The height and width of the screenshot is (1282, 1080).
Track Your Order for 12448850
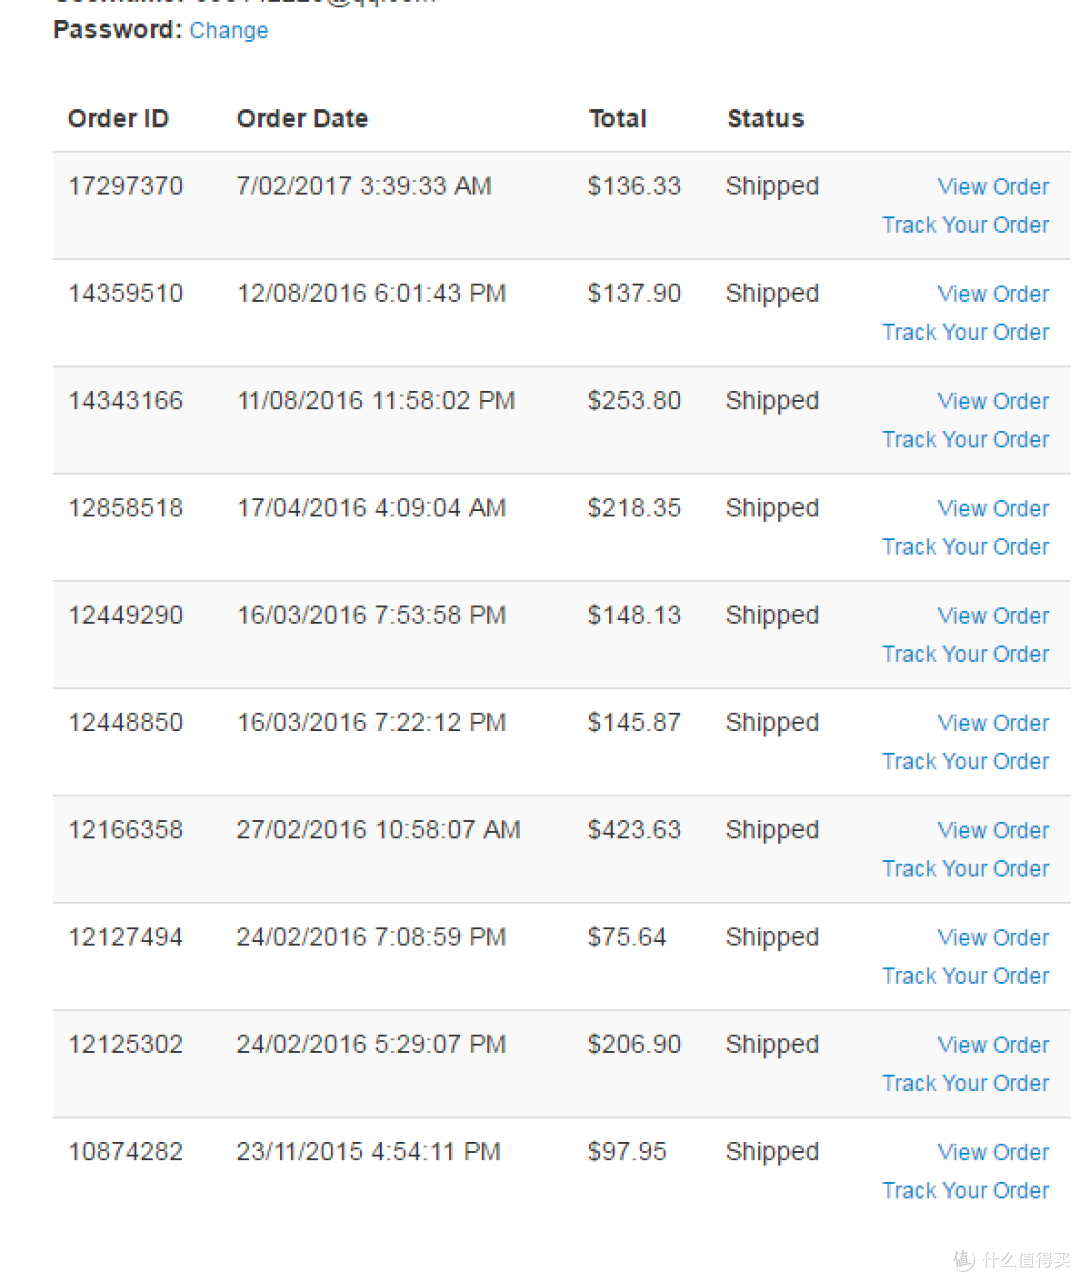point(966,762)
